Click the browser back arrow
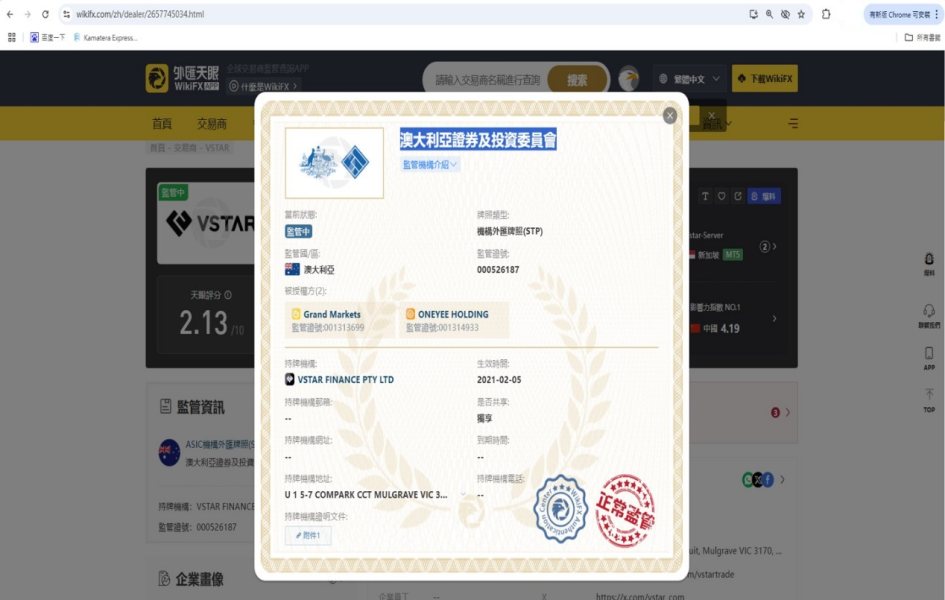This screenshot has width=945, height=600. [10, 14]
